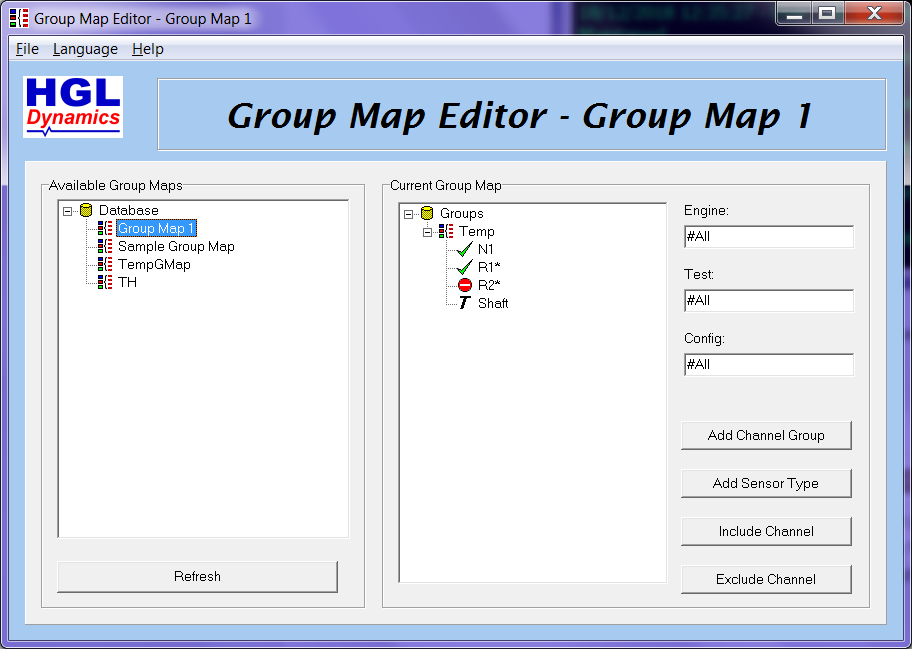Select the Temp channel group
Viewport: 912px width, 649px height.
(x=476, y=231)
